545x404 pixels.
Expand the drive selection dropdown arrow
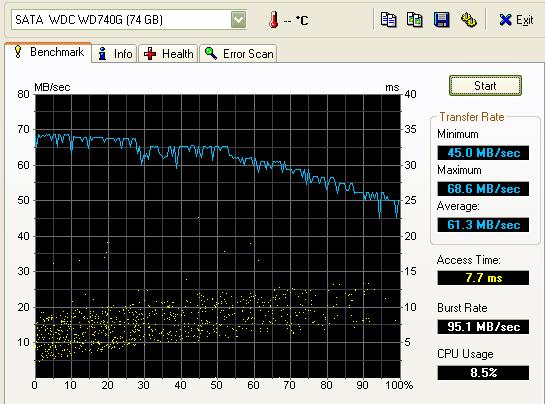238,20
